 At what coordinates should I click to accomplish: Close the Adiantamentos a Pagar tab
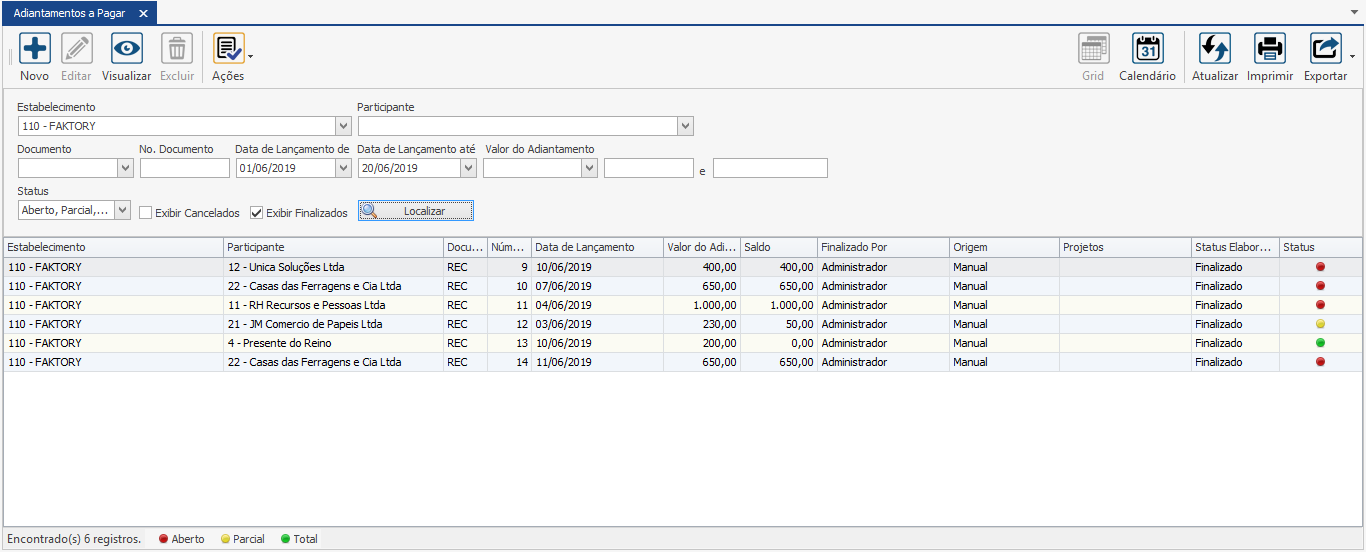143,13
